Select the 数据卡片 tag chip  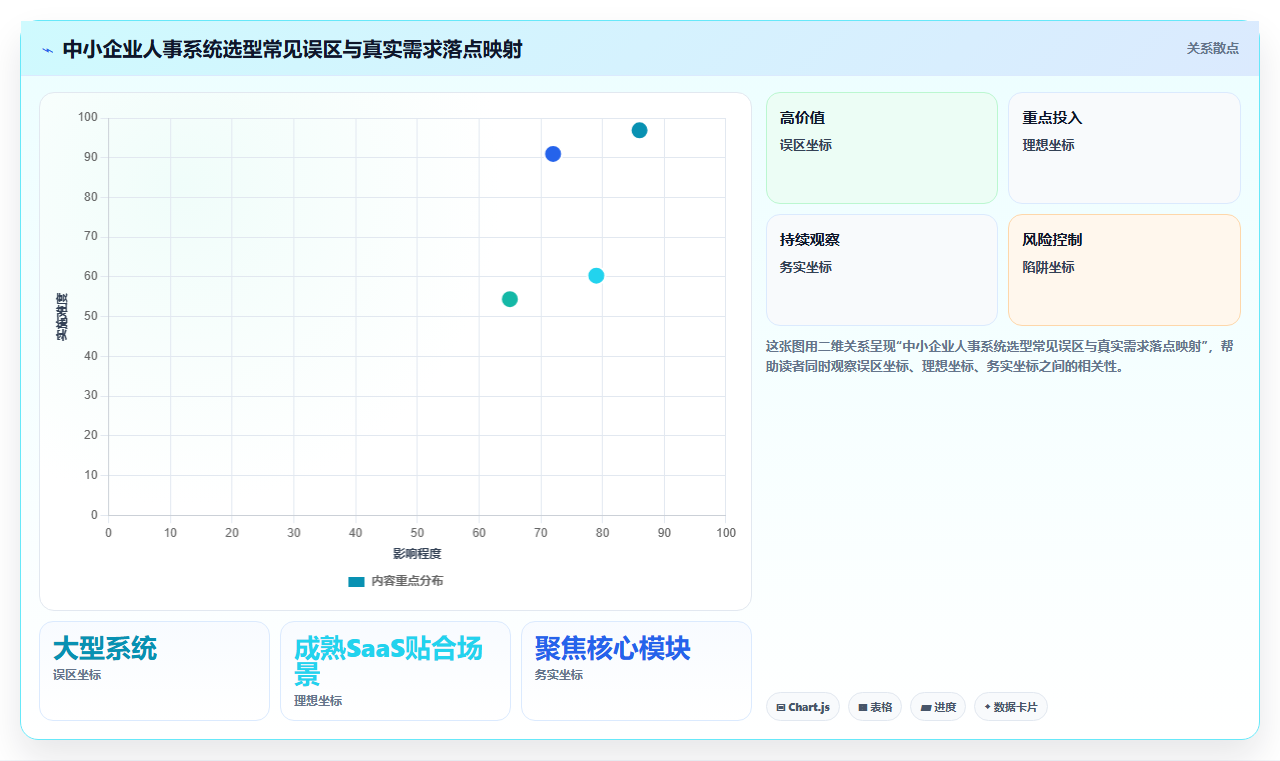[x=1011, y=707]
